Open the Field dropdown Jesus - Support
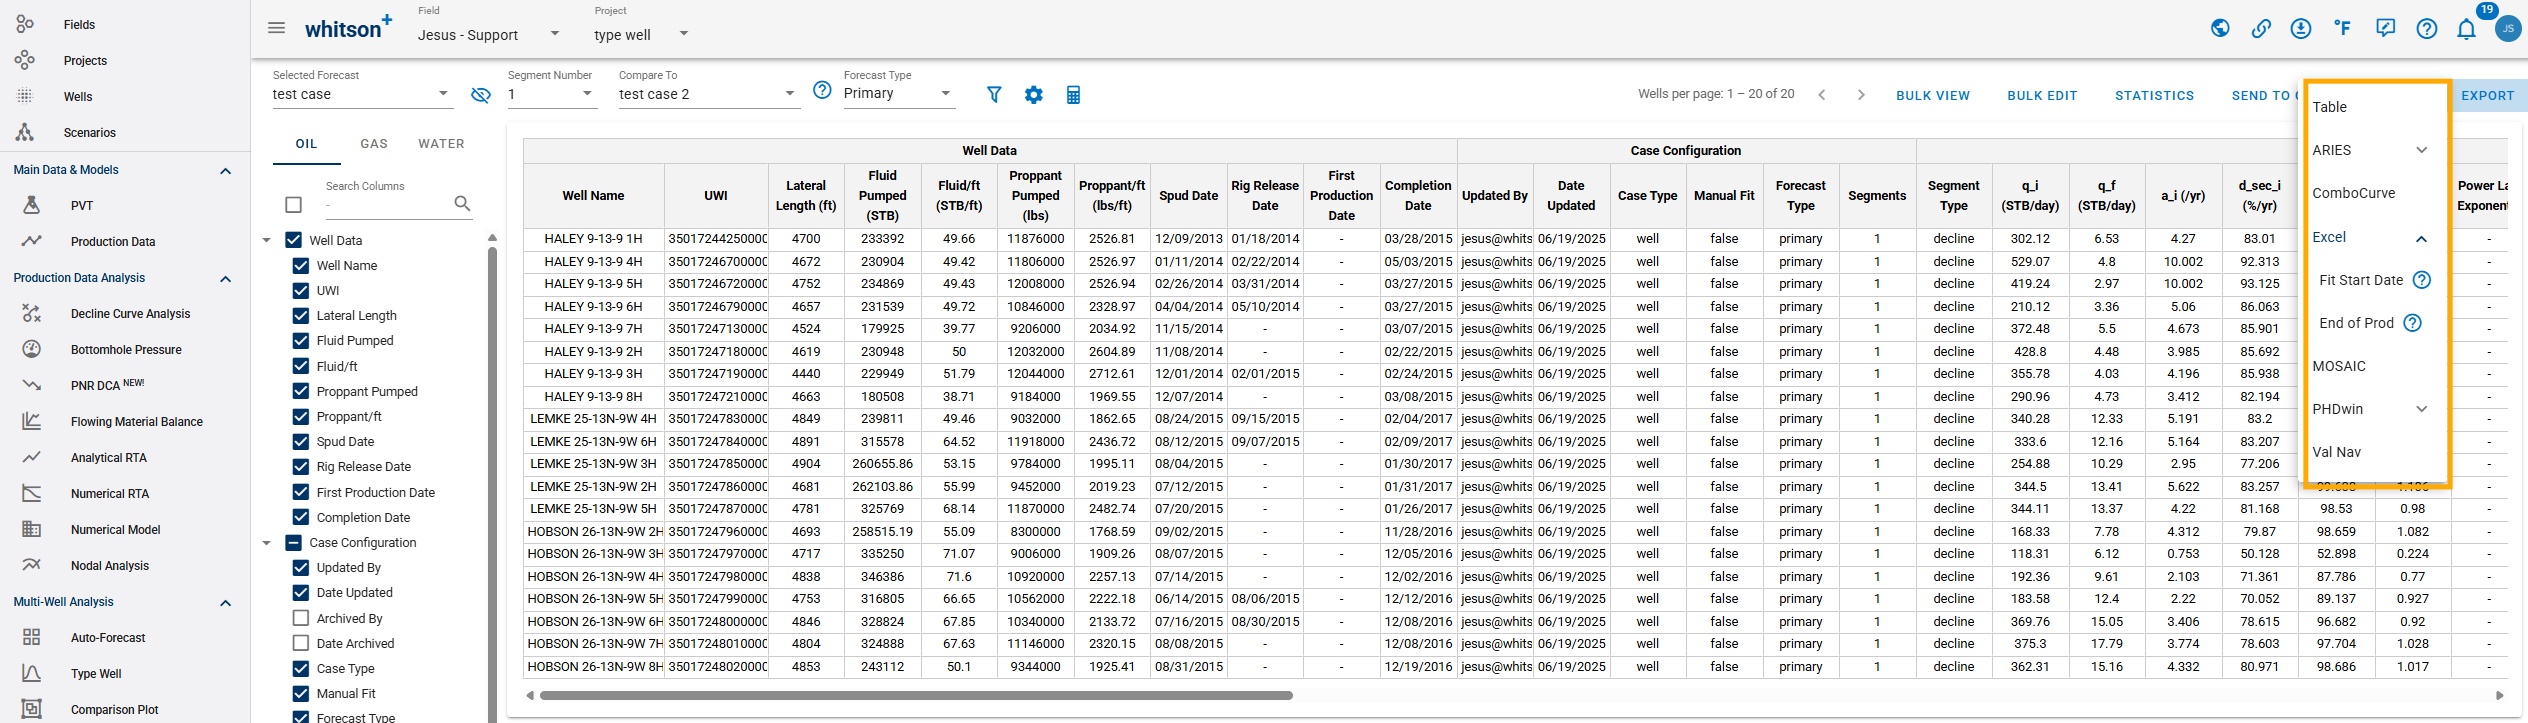Screen dimensions: 2528x723 tap(488, 34)
